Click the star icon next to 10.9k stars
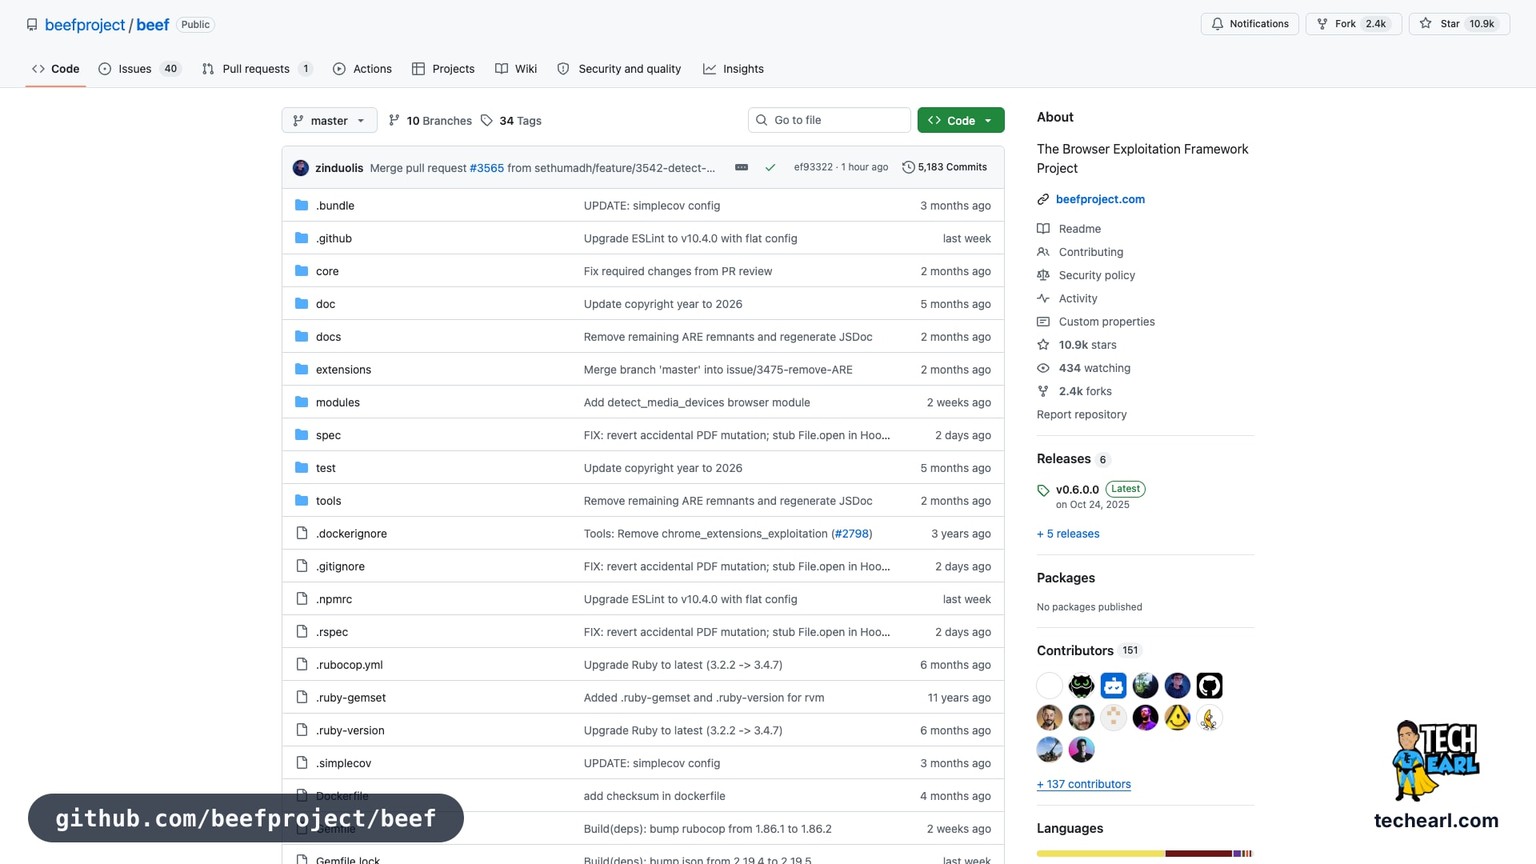The image size is (1536, 864). tap(1043, 345)
